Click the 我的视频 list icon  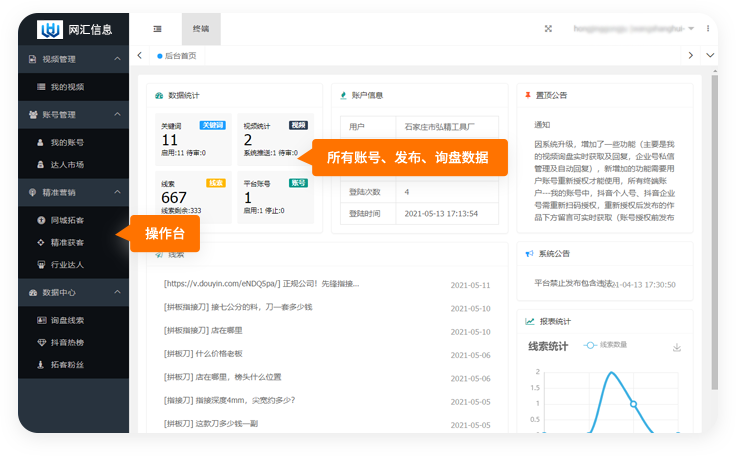tap(41, 87)
